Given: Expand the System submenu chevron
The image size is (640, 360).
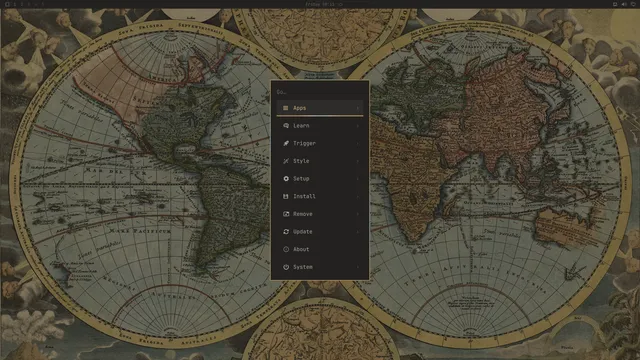Looking at the screenshot, I should (358, 267).
